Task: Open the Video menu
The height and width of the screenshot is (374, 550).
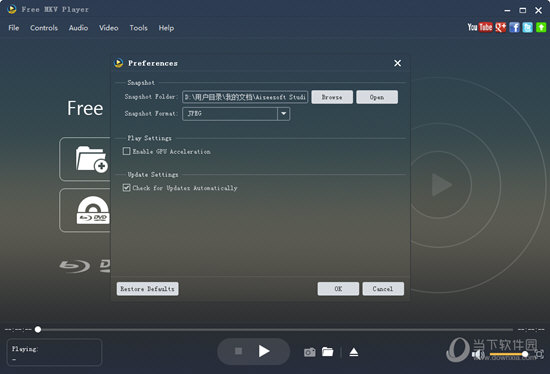Action: tap(108, 28)
